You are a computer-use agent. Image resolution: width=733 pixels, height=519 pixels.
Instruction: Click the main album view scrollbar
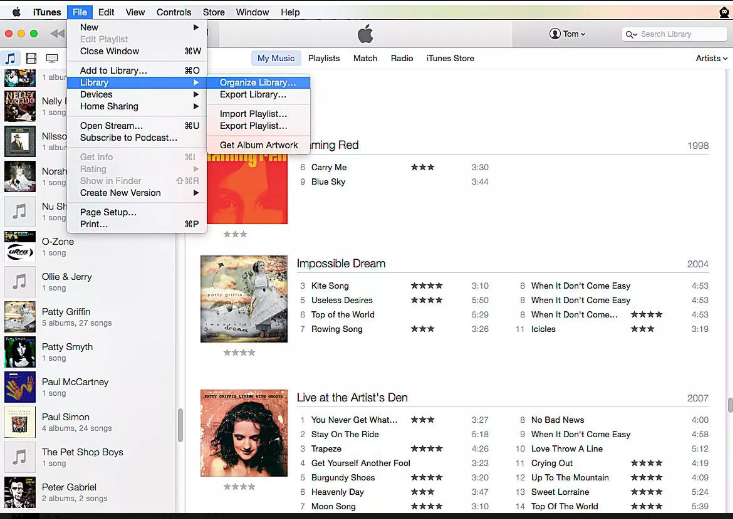click(x=730, y=405)
